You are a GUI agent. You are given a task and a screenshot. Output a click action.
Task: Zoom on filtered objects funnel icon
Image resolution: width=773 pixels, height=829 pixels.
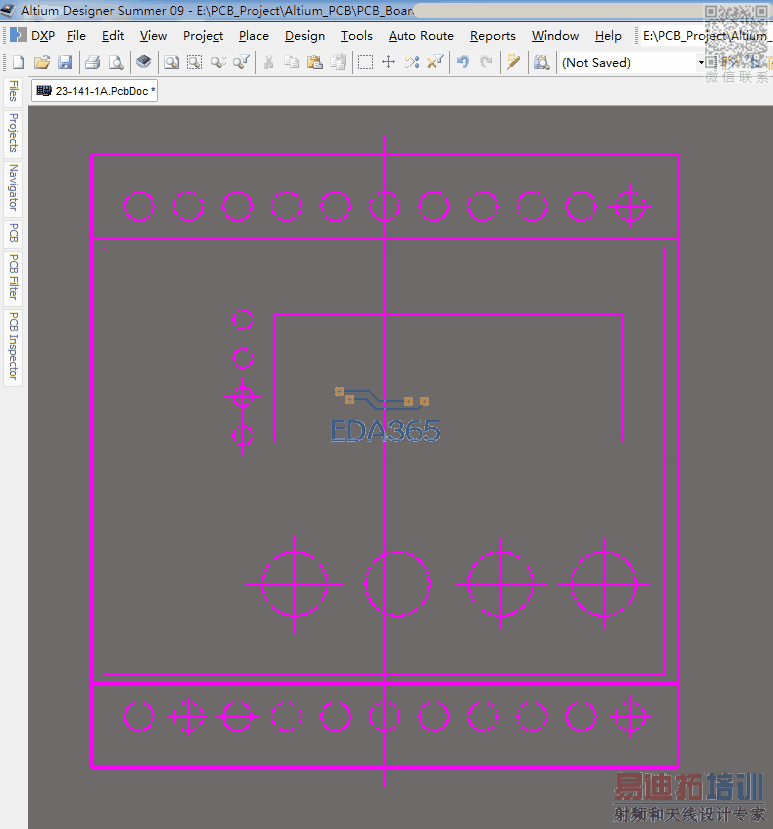click(x=241, y=62)
